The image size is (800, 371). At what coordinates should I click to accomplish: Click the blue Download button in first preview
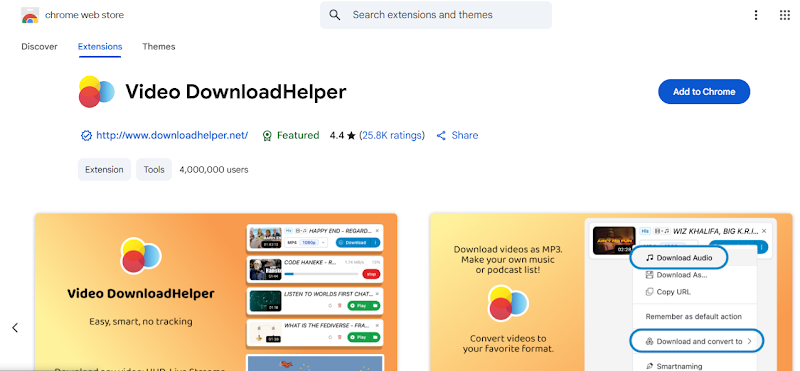tap(359, 242)
